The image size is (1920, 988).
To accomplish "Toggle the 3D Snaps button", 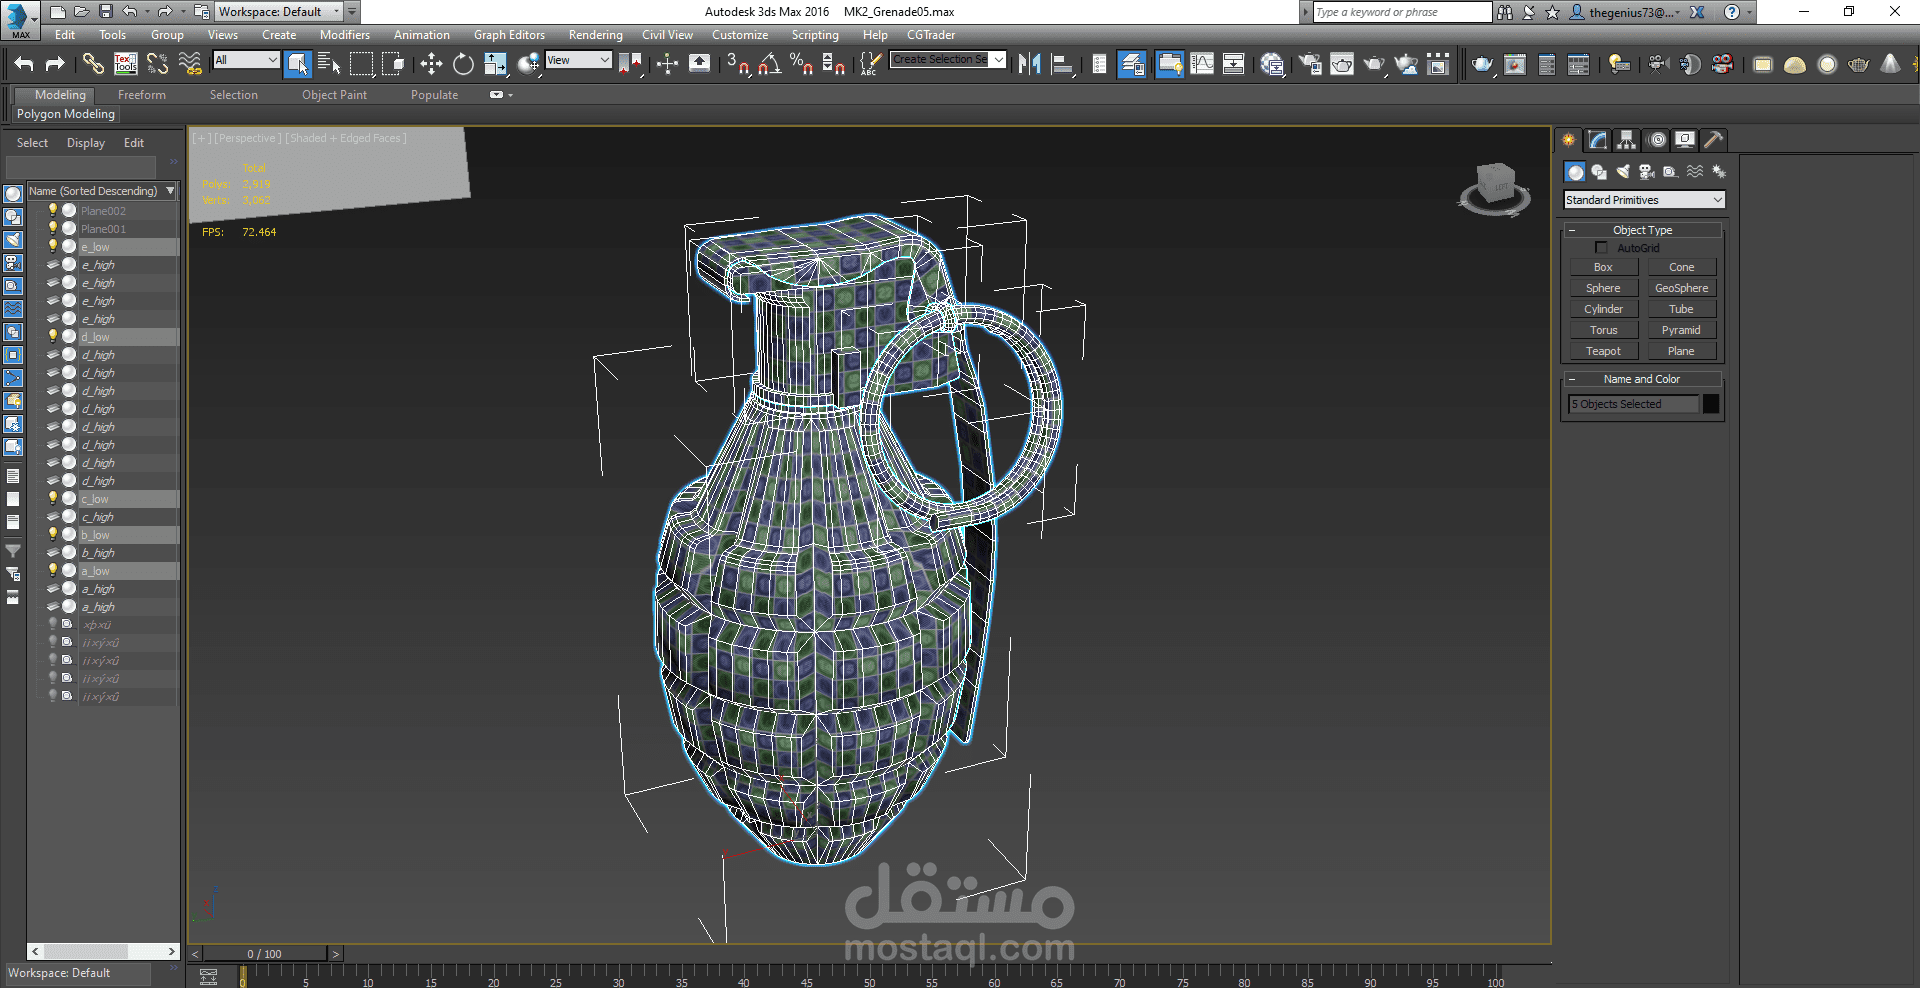I will point(738,64).
